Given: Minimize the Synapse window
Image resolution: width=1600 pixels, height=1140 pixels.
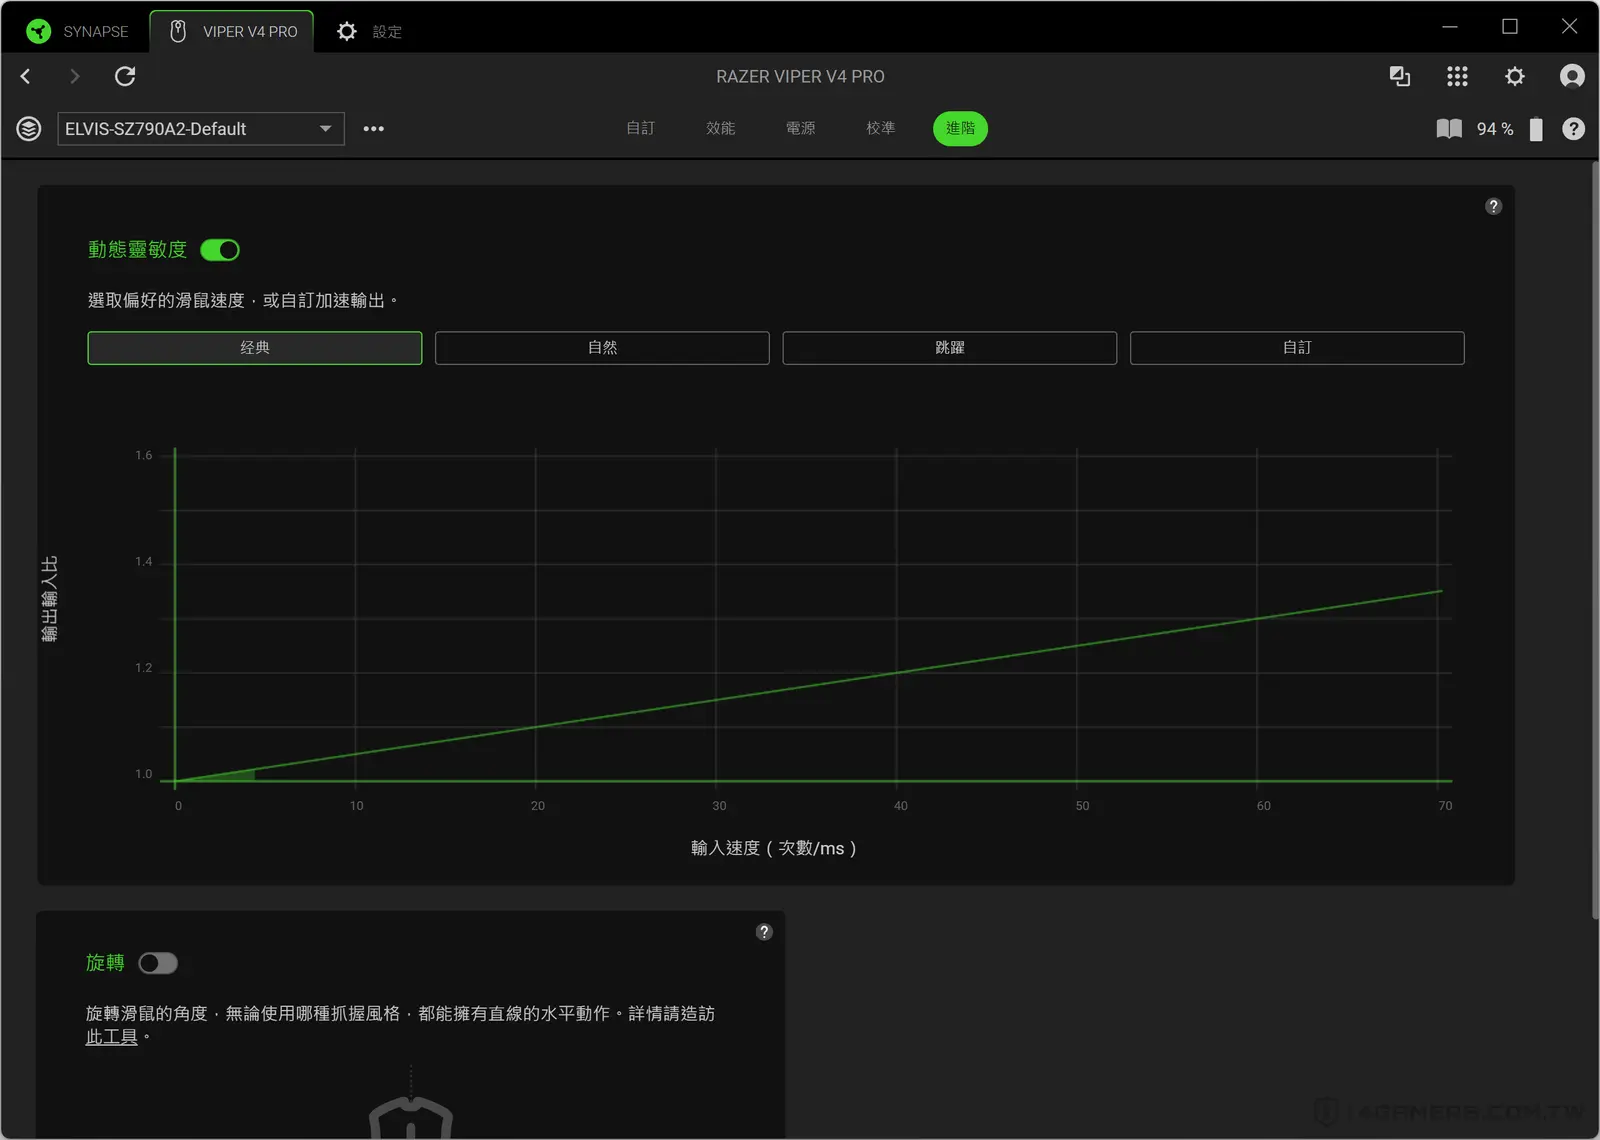Looking at the screenshot, I should [x=1450, y=27].
